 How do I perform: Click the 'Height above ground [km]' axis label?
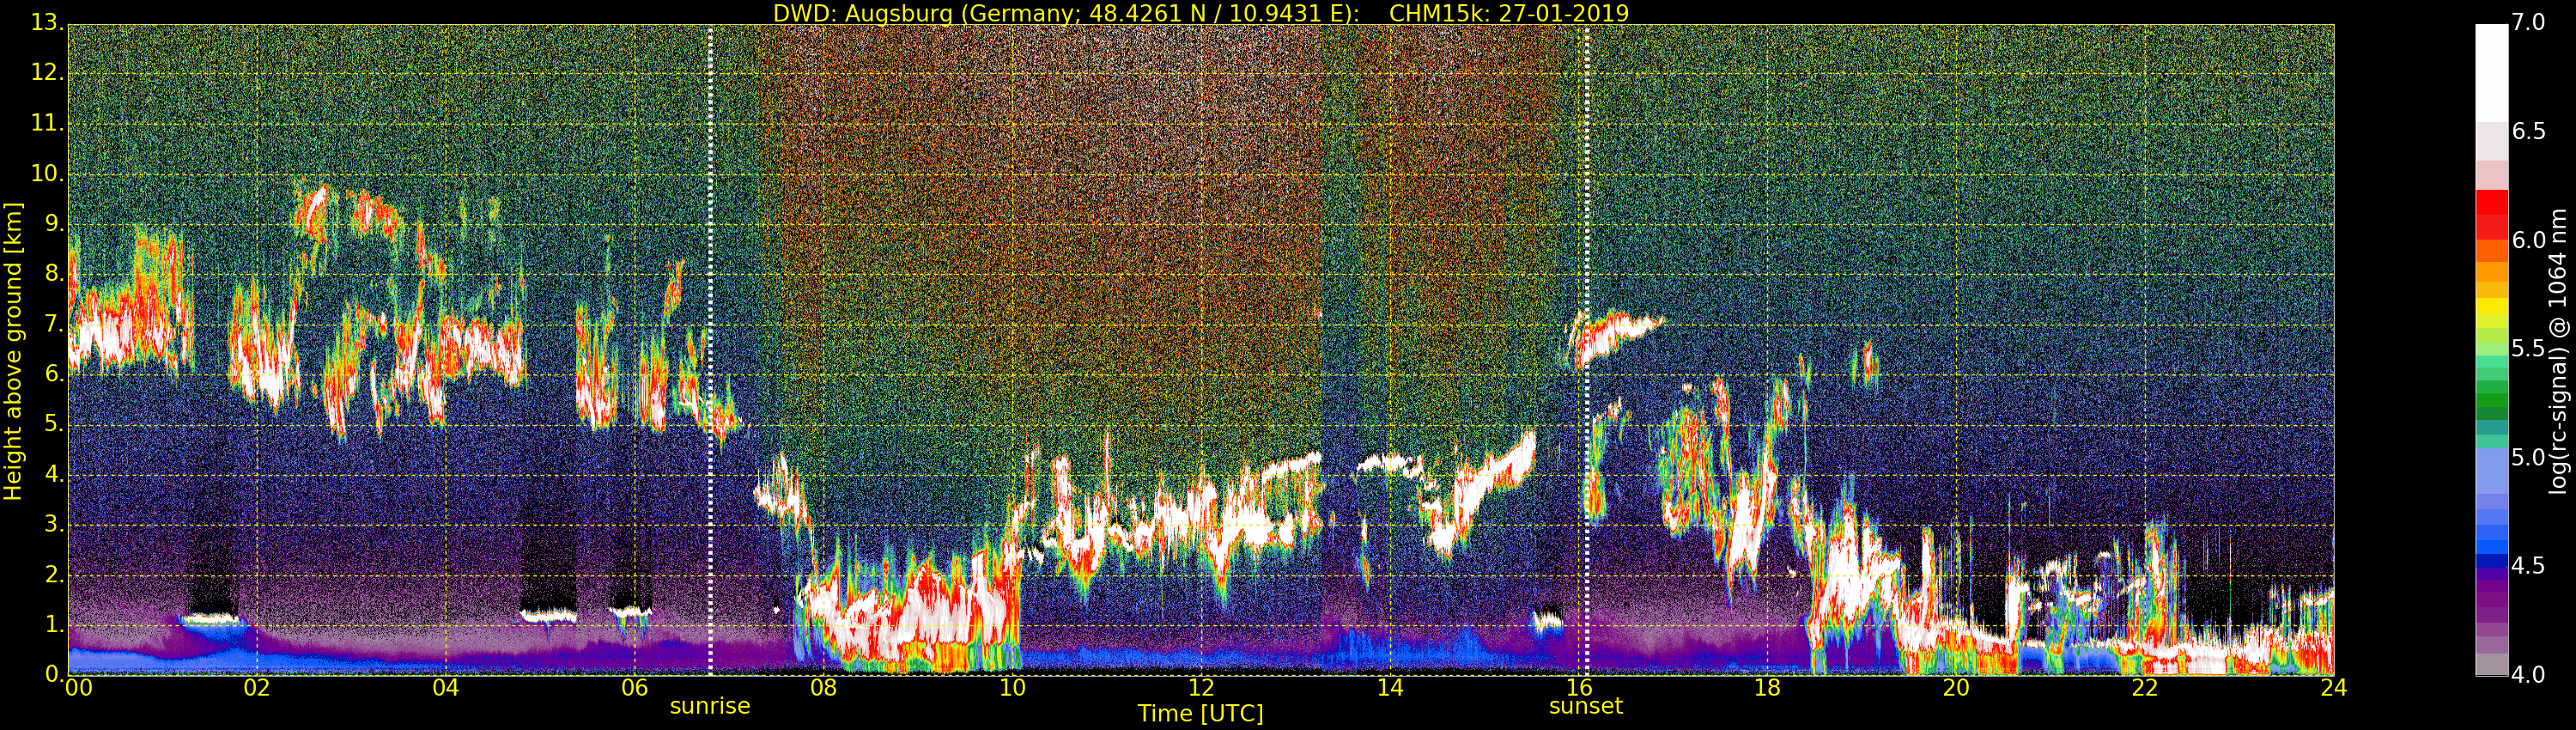coord(13,351)
